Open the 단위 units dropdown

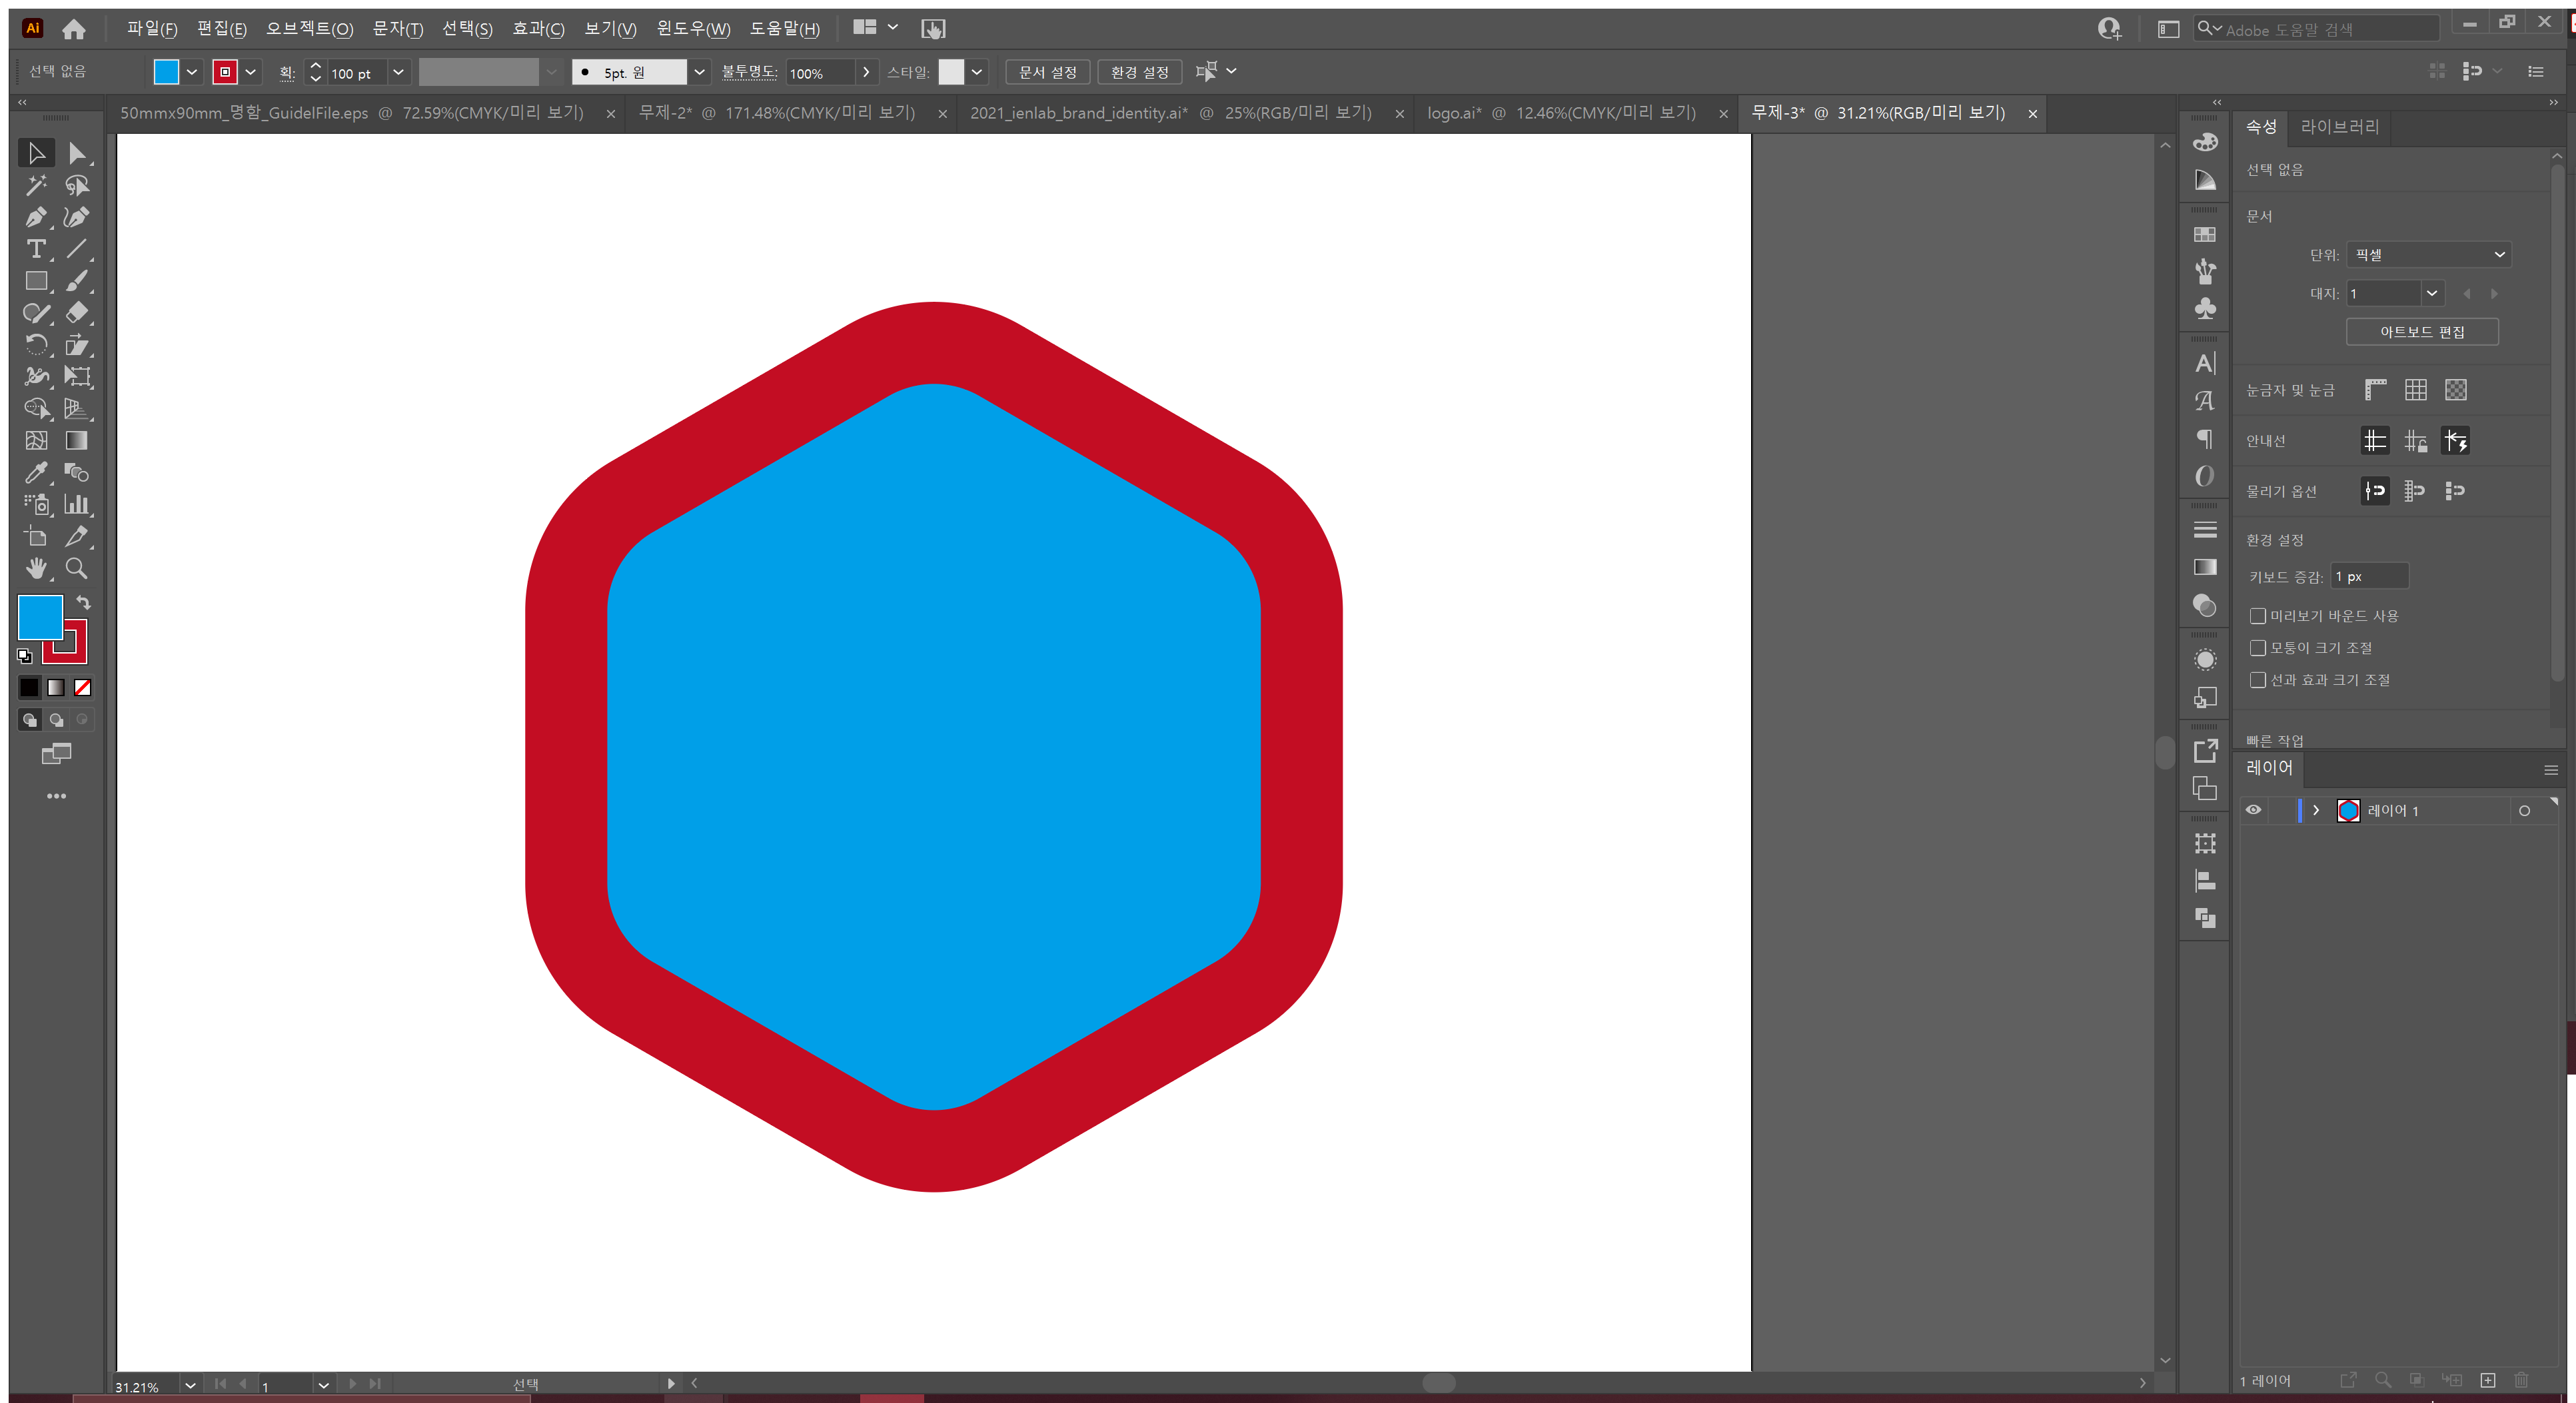pyautogui.click(x=2428, y=255)
